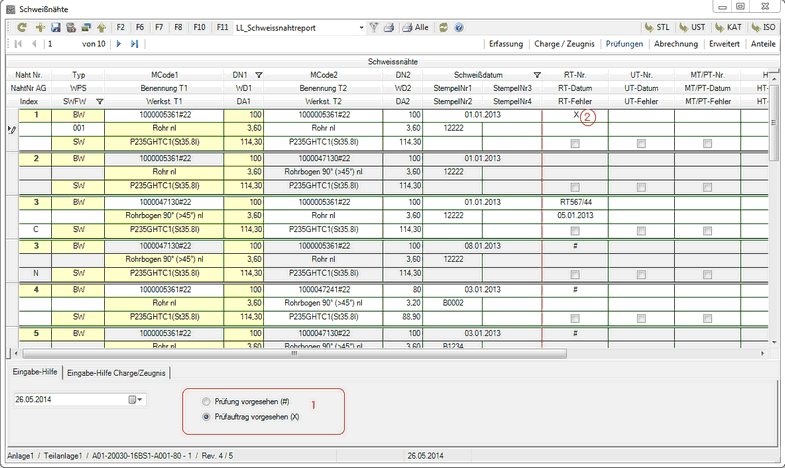Click the save disk icon

(x=55, y=28)
